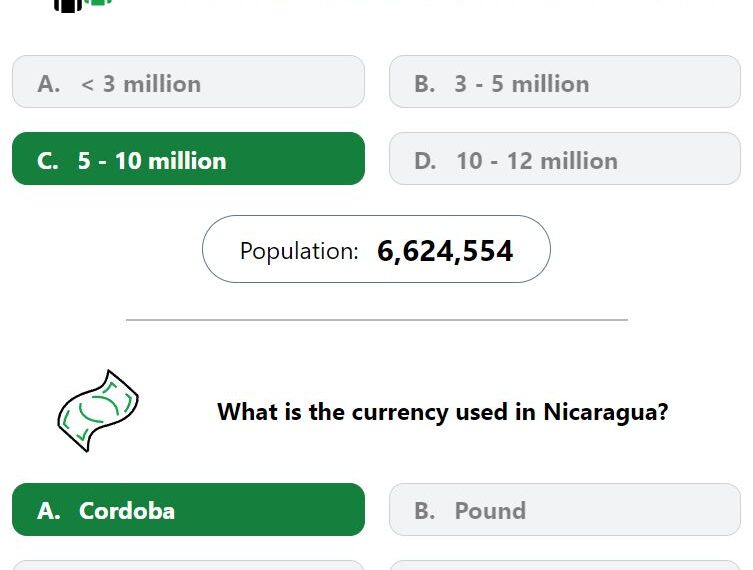Click the "B." letter on the Pound option

[x=425, y=511]
